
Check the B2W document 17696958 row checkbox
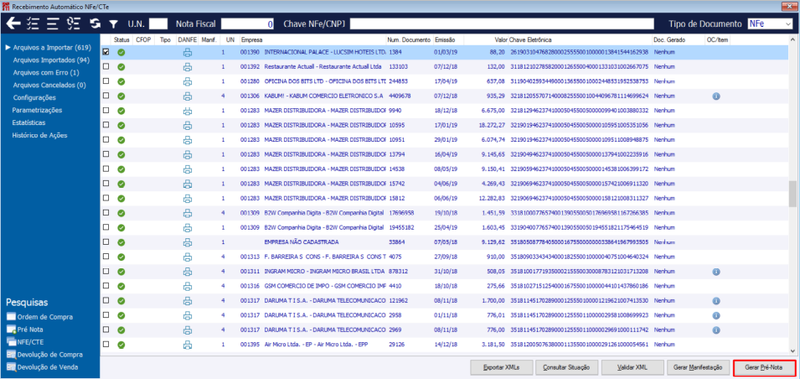(106, 213)
